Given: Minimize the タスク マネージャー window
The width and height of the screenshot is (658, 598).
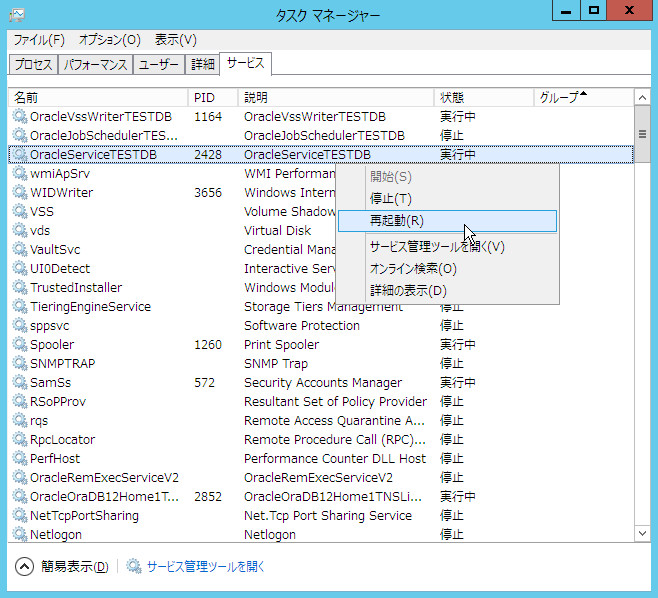Looking at the screenshot, I should pyautogui.click(x=566, y=10).
